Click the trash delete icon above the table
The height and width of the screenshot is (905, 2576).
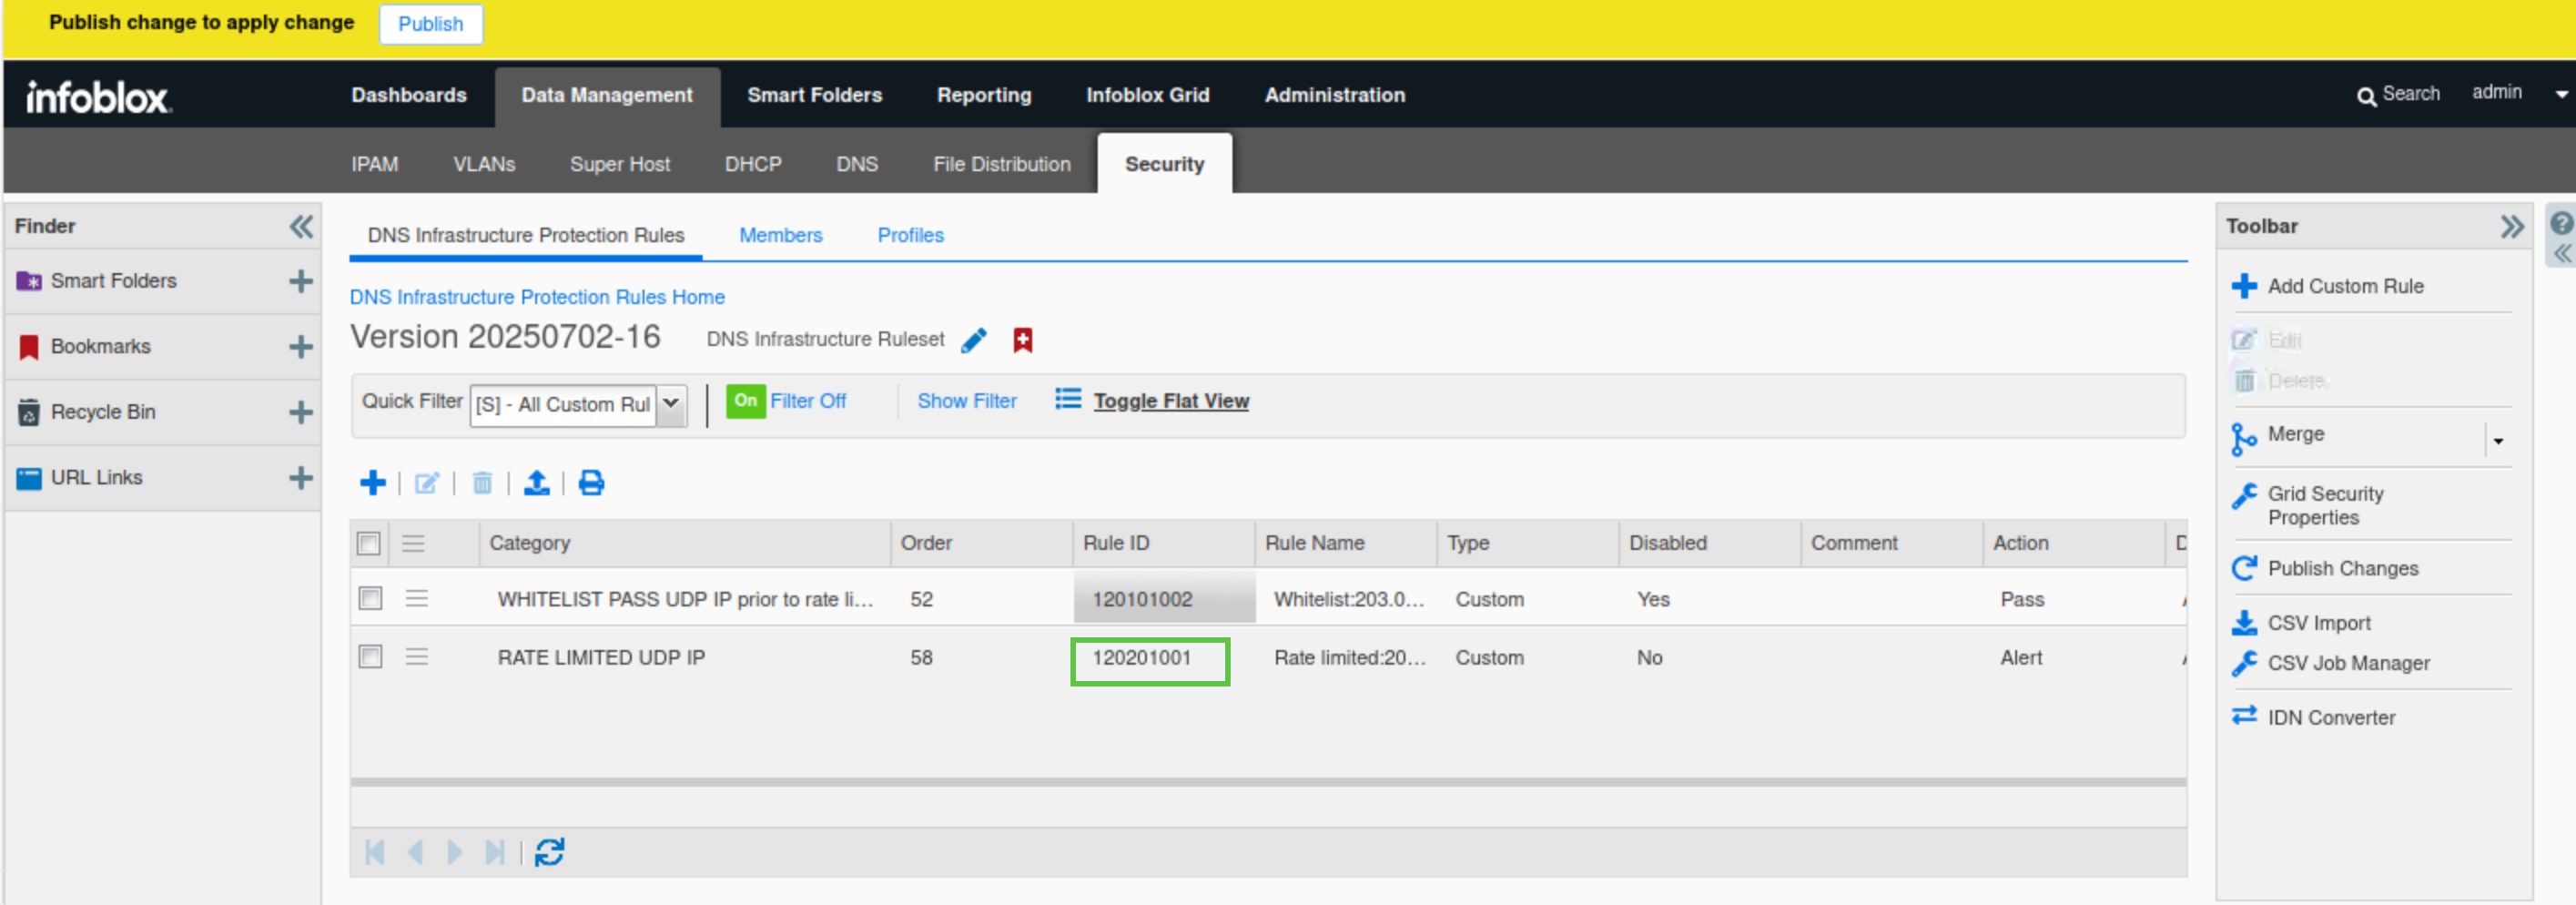482,483
